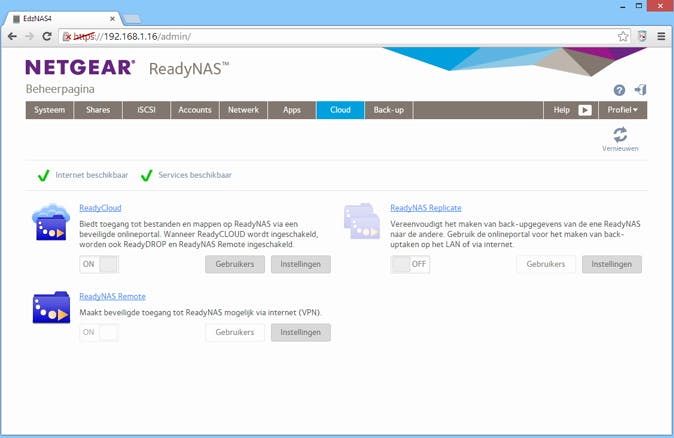Maximize the browser window
Image resolution: width=674 pixels, height=438 pixels.
[x=639, y=6]
